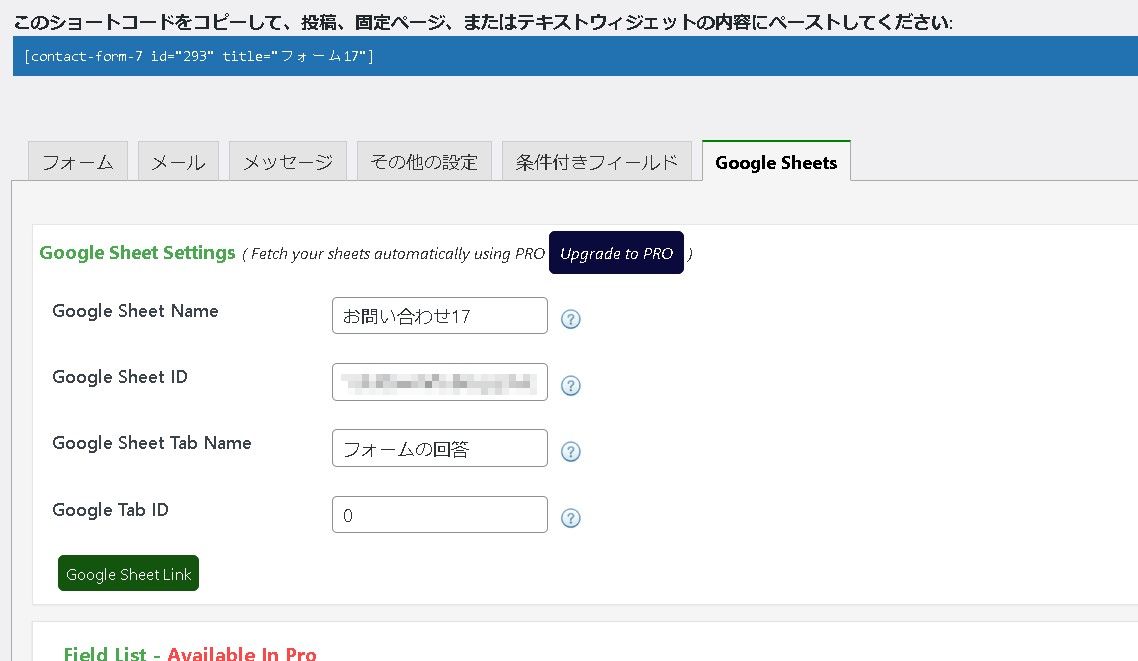This screenshot has width=1138, height=661.
Task: Switch to the 条件付きフィールド tab
Action: pos(596,160)
